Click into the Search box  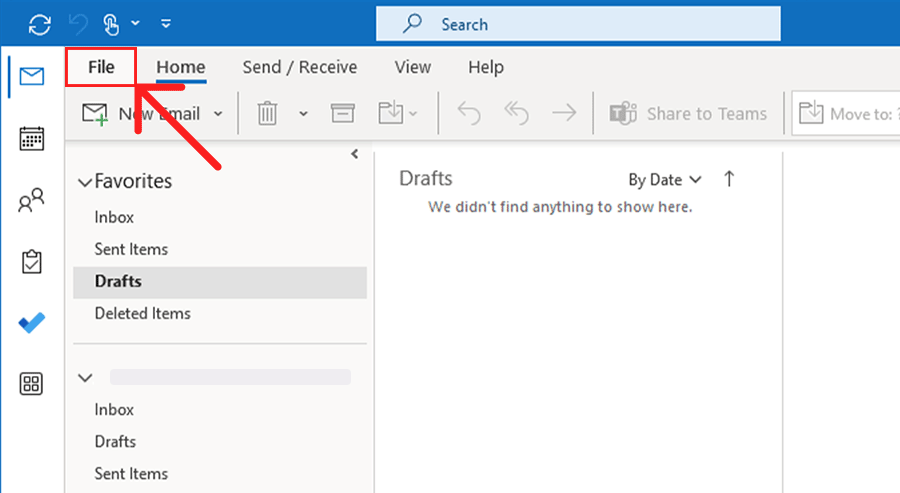click(578, 24)
